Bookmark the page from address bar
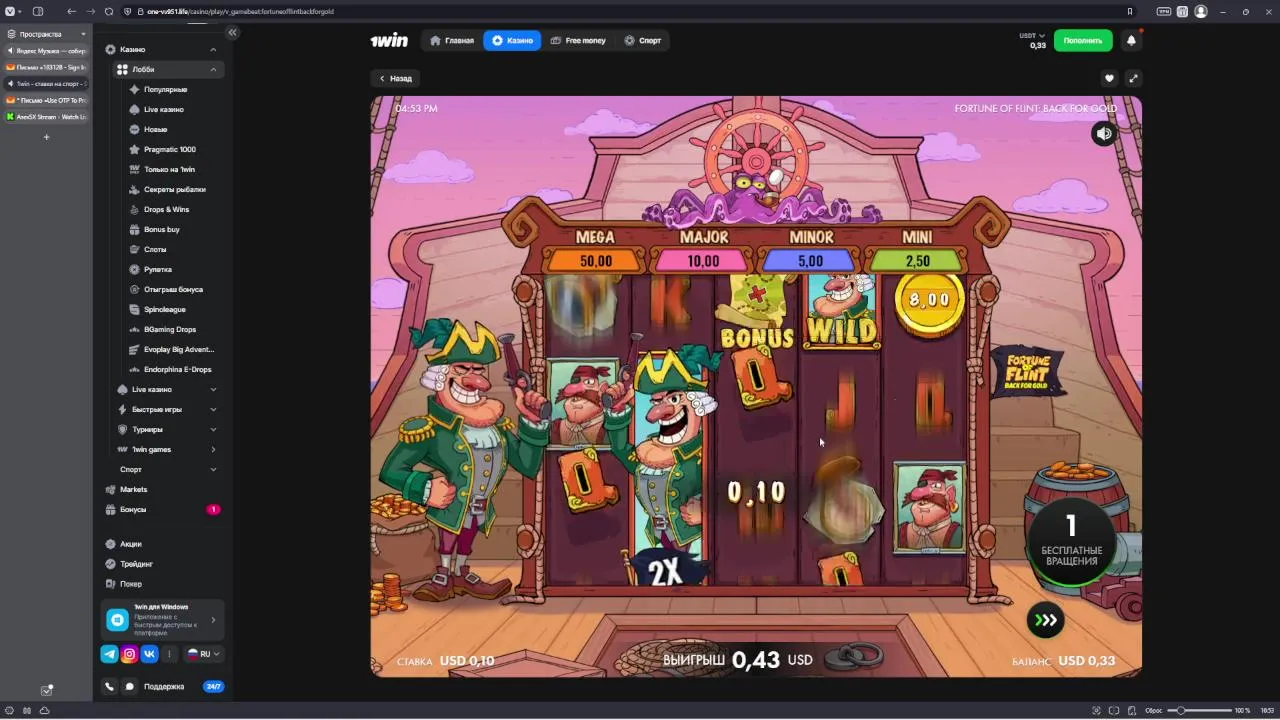The image size is (1280, 720). (1130, 11)
